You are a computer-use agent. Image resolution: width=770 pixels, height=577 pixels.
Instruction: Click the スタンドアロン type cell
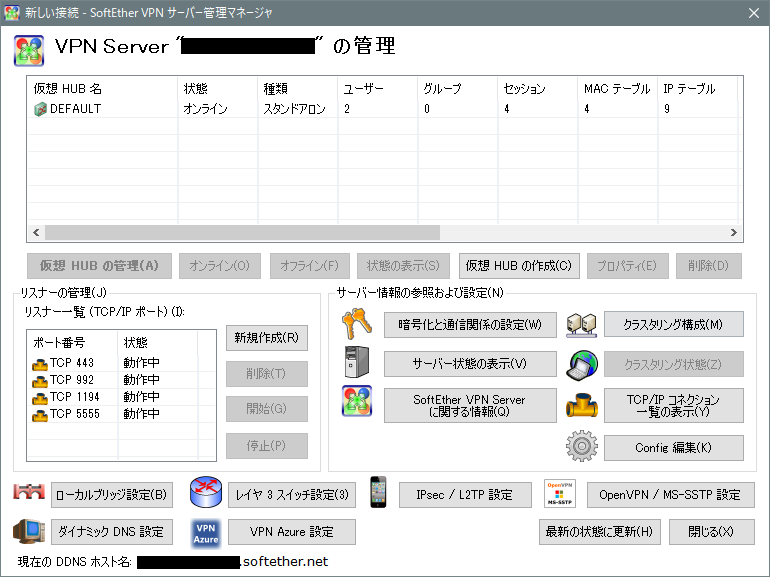pyautogui.click(x=294, y=109)
